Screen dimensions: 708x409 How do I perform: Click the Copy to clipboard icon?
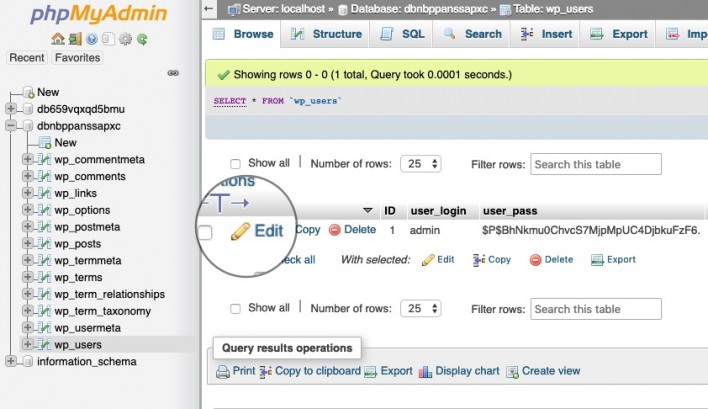click(x=265, y=372)
